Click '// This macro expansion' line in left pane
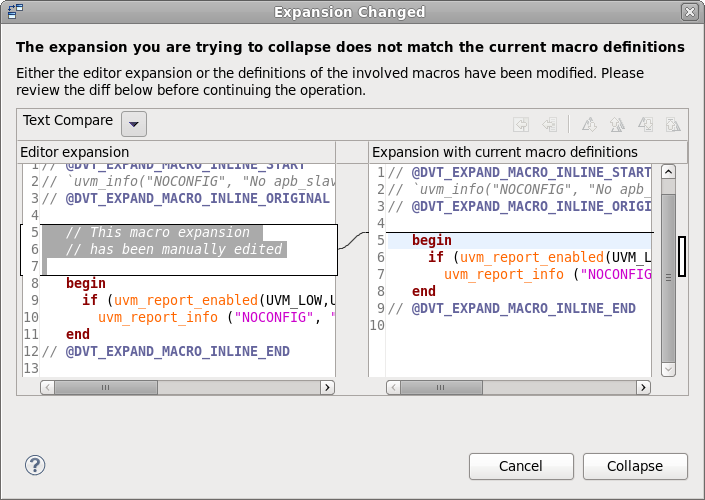Viewport: 705px width, 500px height. point(157,232)
